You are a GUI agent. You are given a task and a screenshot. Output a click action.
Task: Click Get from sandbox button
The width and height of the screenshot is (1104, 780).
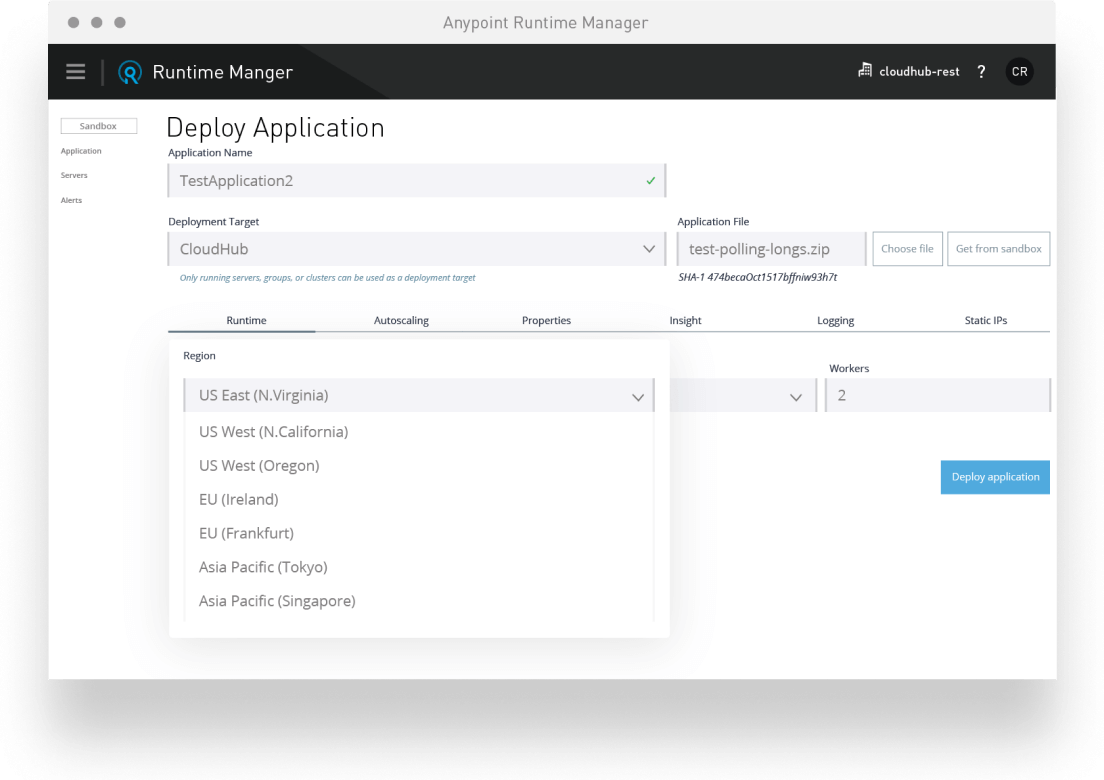tap(998, 249)
